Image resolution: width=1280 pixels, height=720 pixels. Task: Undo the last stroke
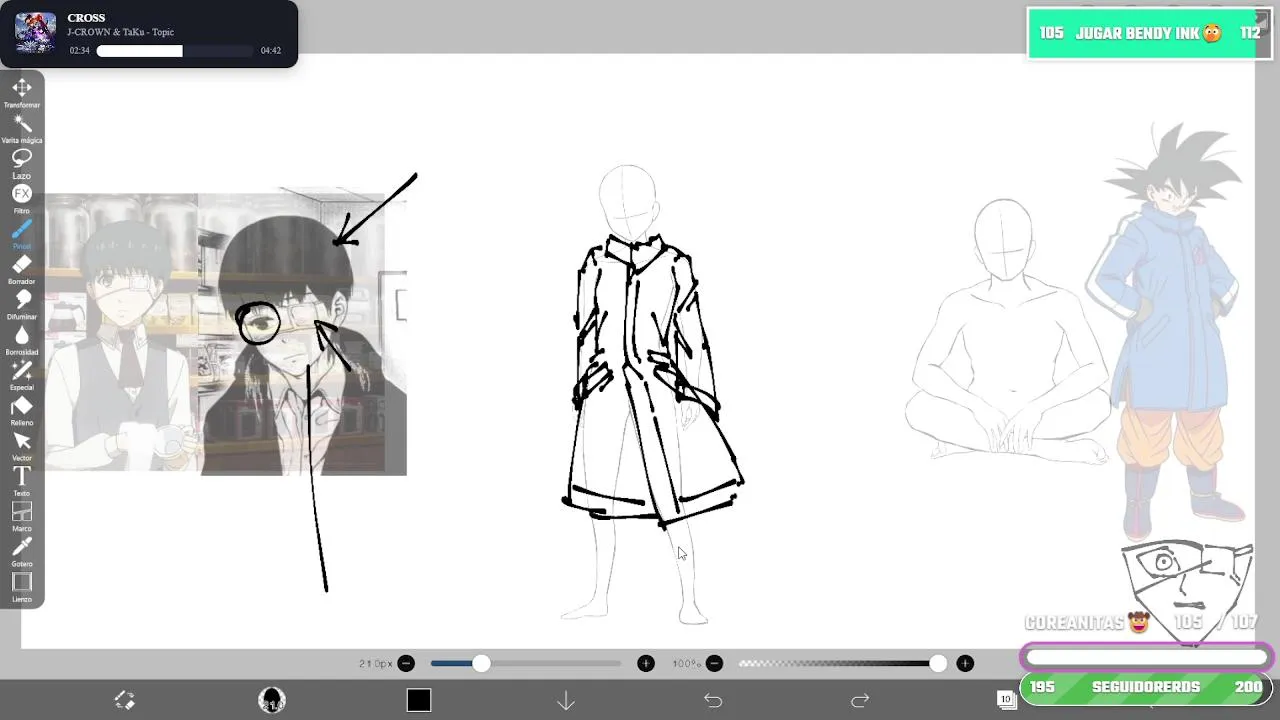(713, 701)
